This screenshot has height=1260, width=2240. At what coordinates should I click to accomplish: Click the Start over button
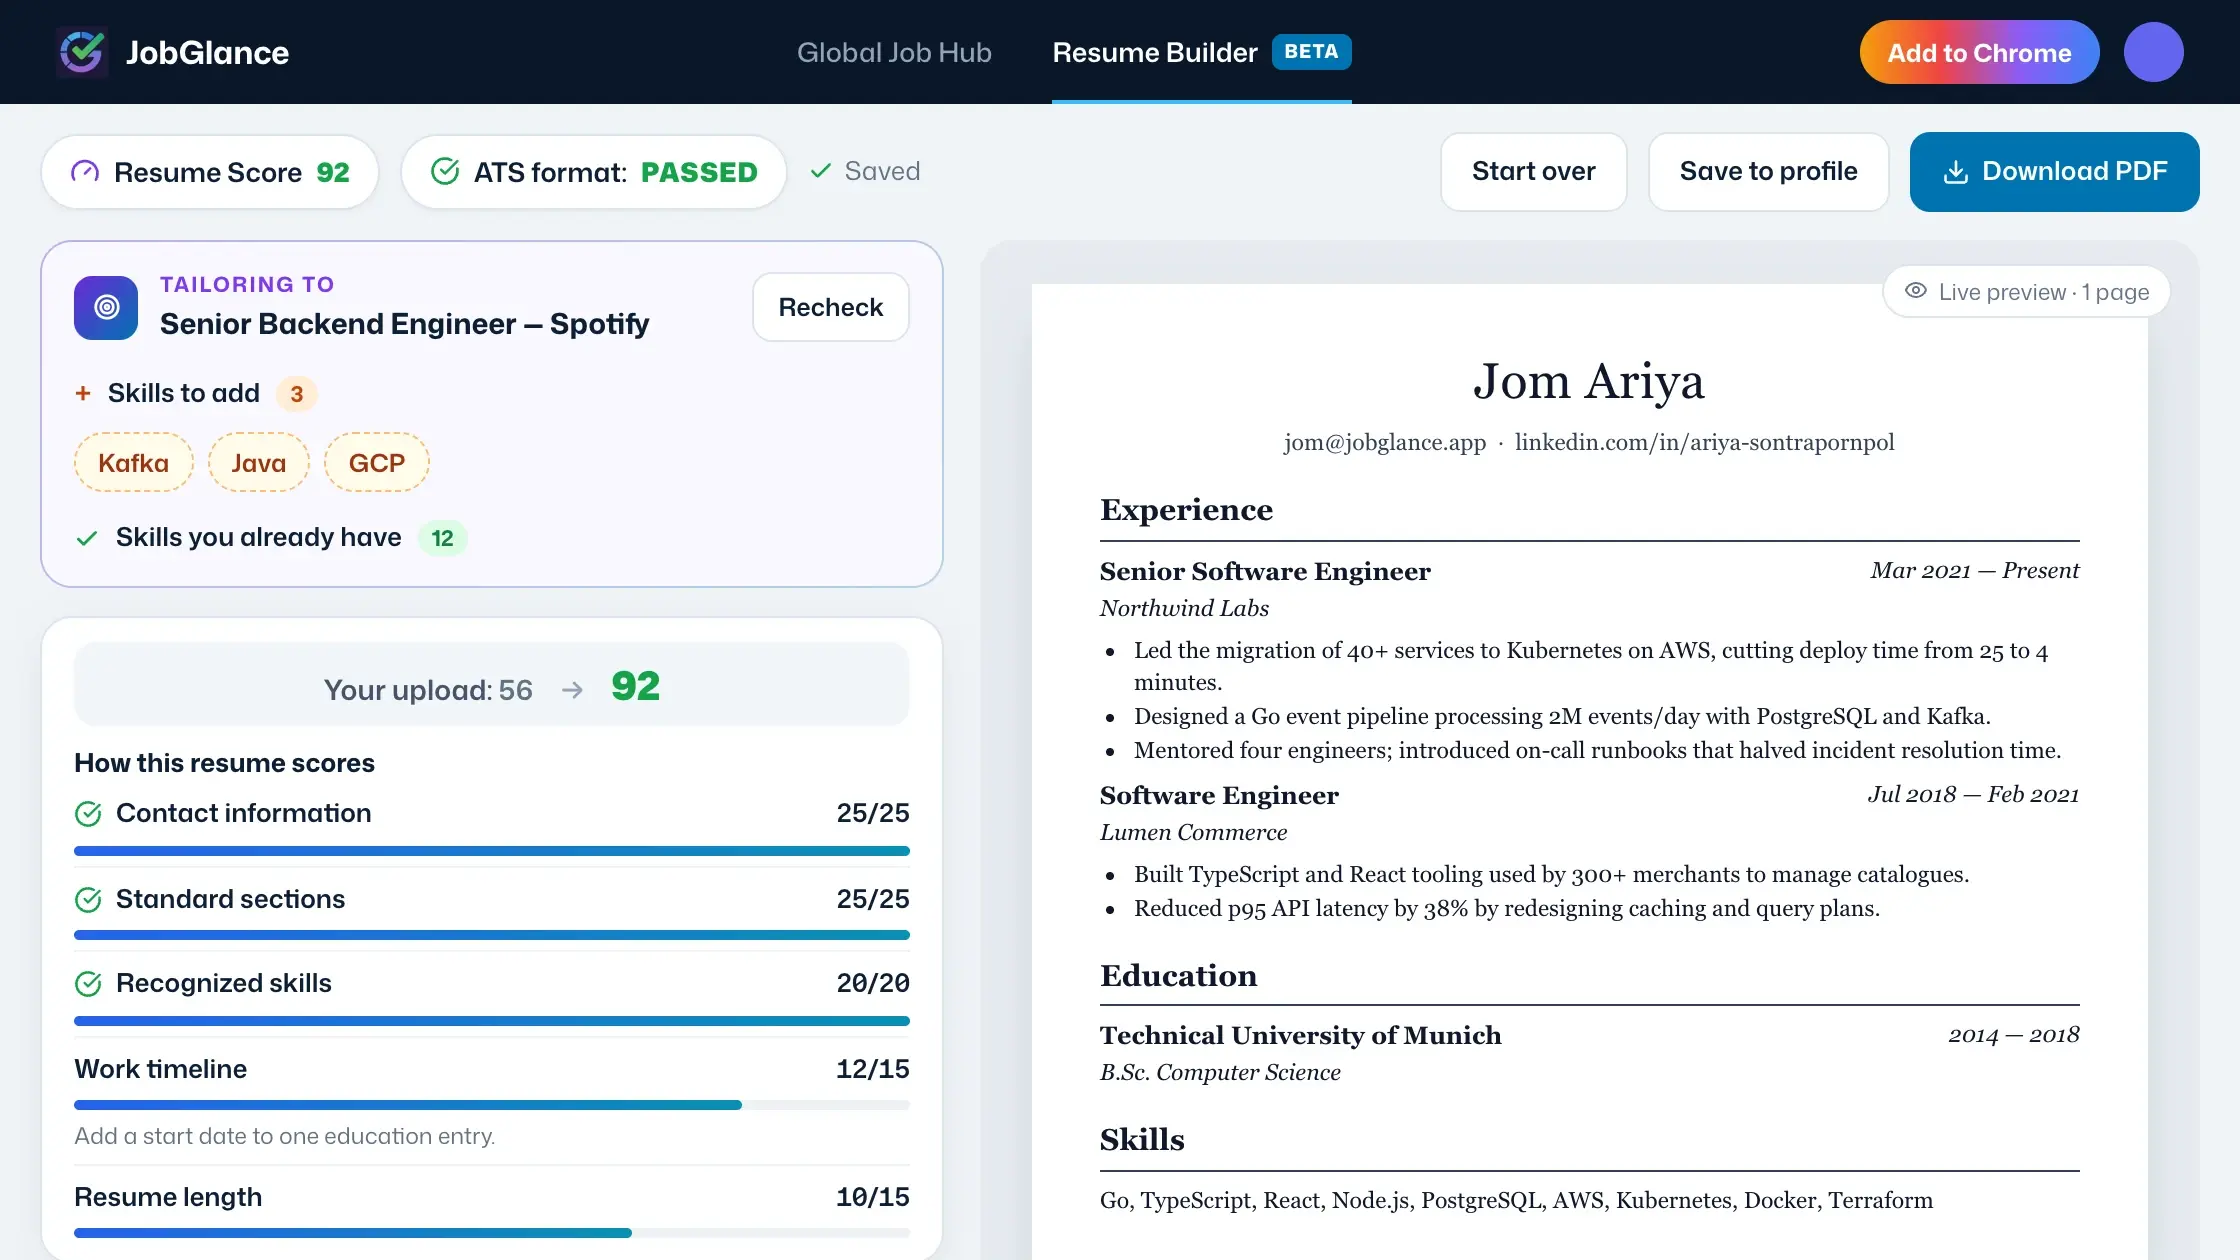coord(1533,172)
